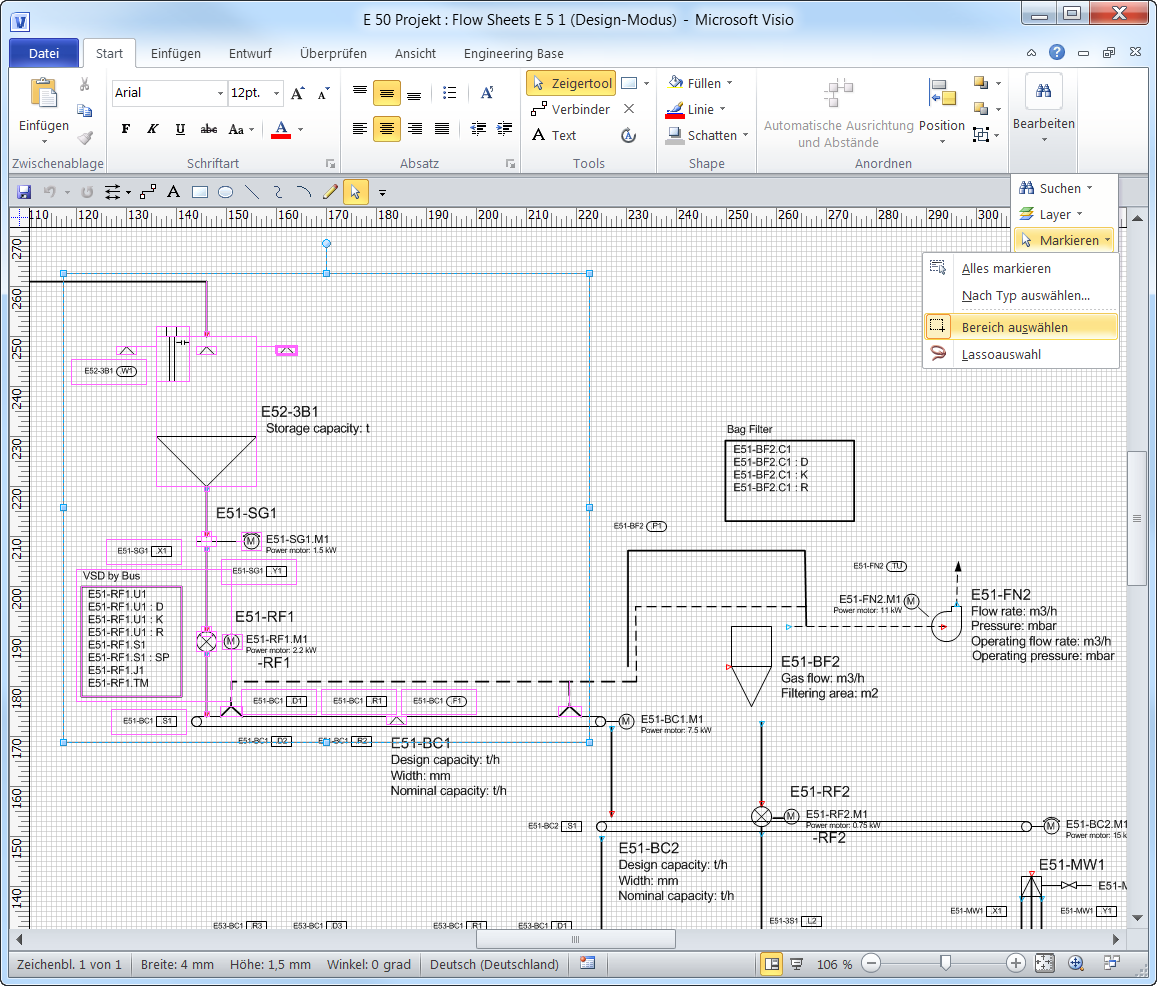This screenshot has width=1157, height=986.
Task: Pick the rectangle tool in quick toolbar
Action: [199, 193]
